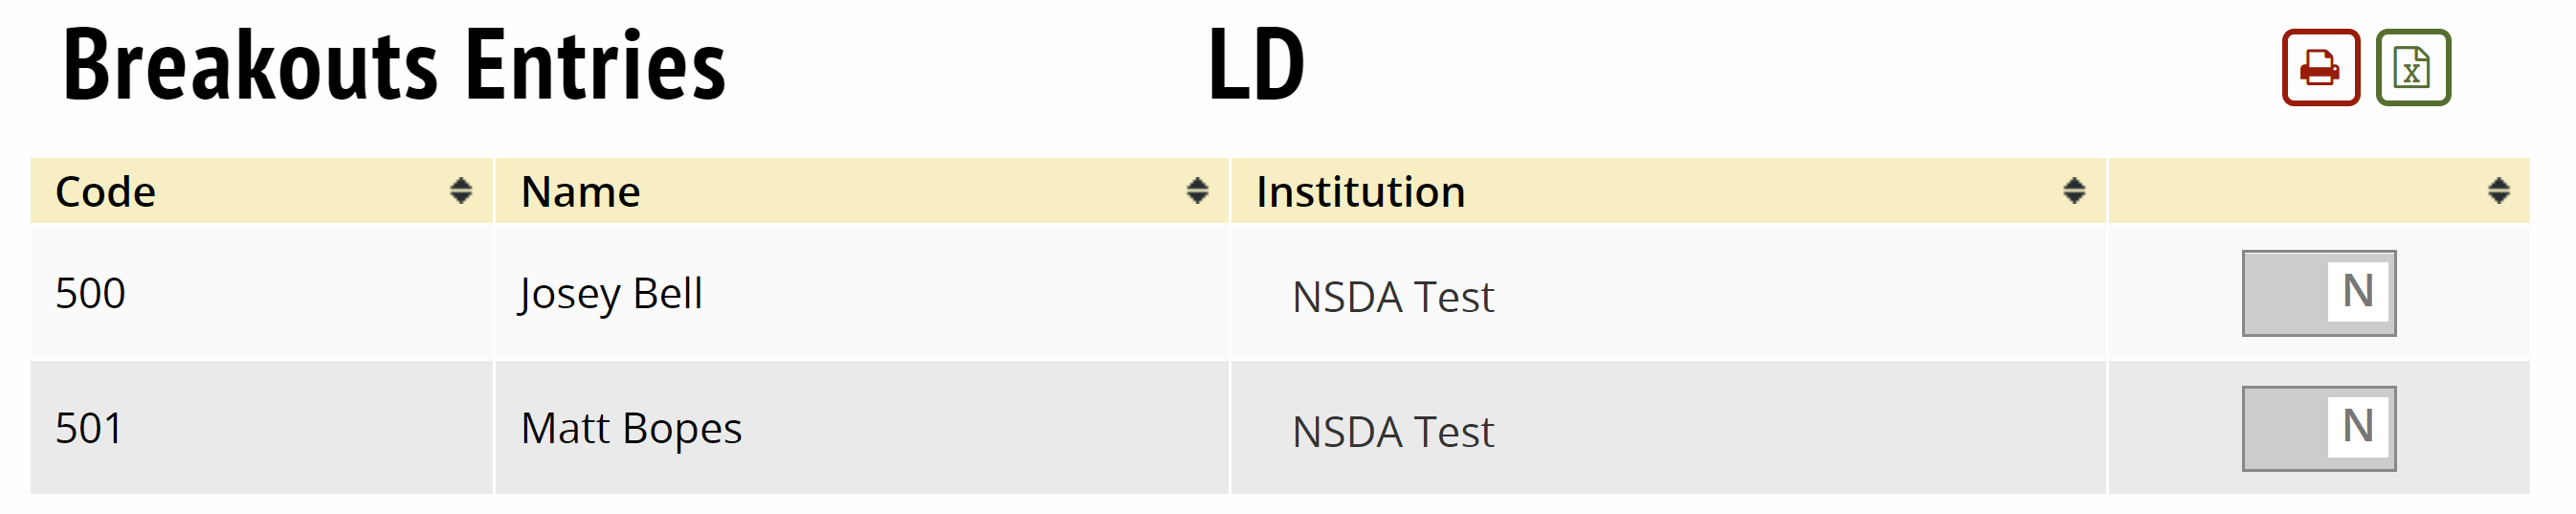Viewport: 2576px width, 514px height.
Task: Click the LD event title
Action: pos(1256,66)
